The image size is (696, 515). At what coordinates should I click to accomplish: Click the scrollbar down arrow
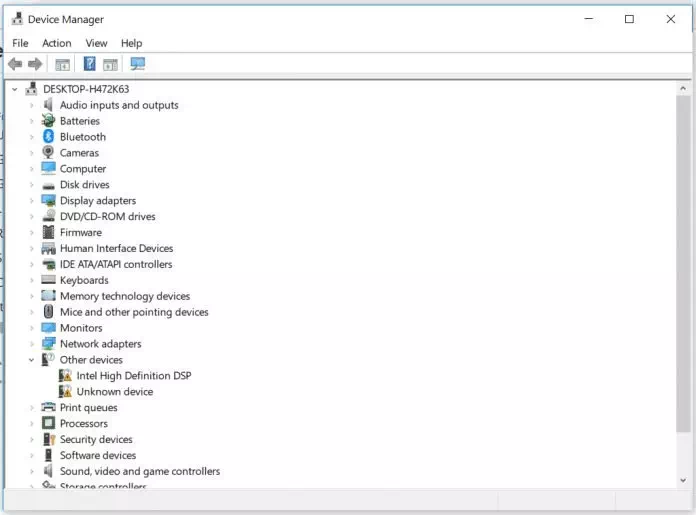tap(683, 480)
